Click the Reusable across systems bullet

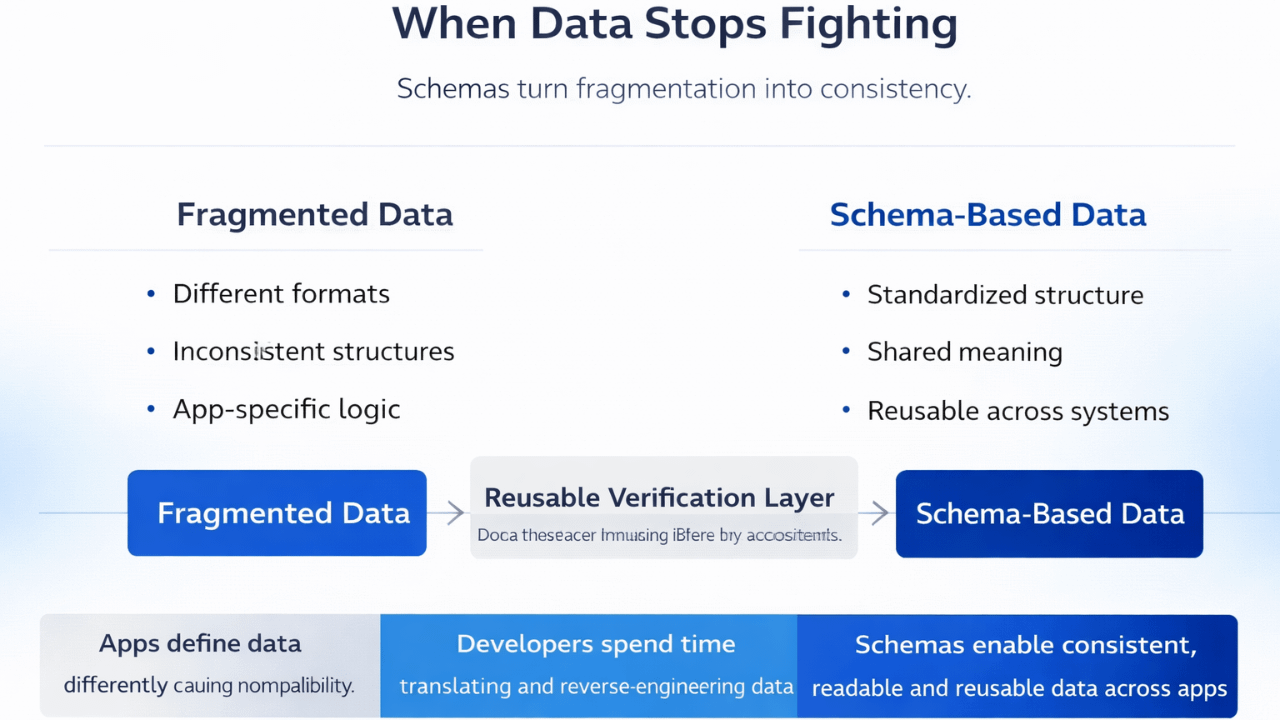point(1018,411)
